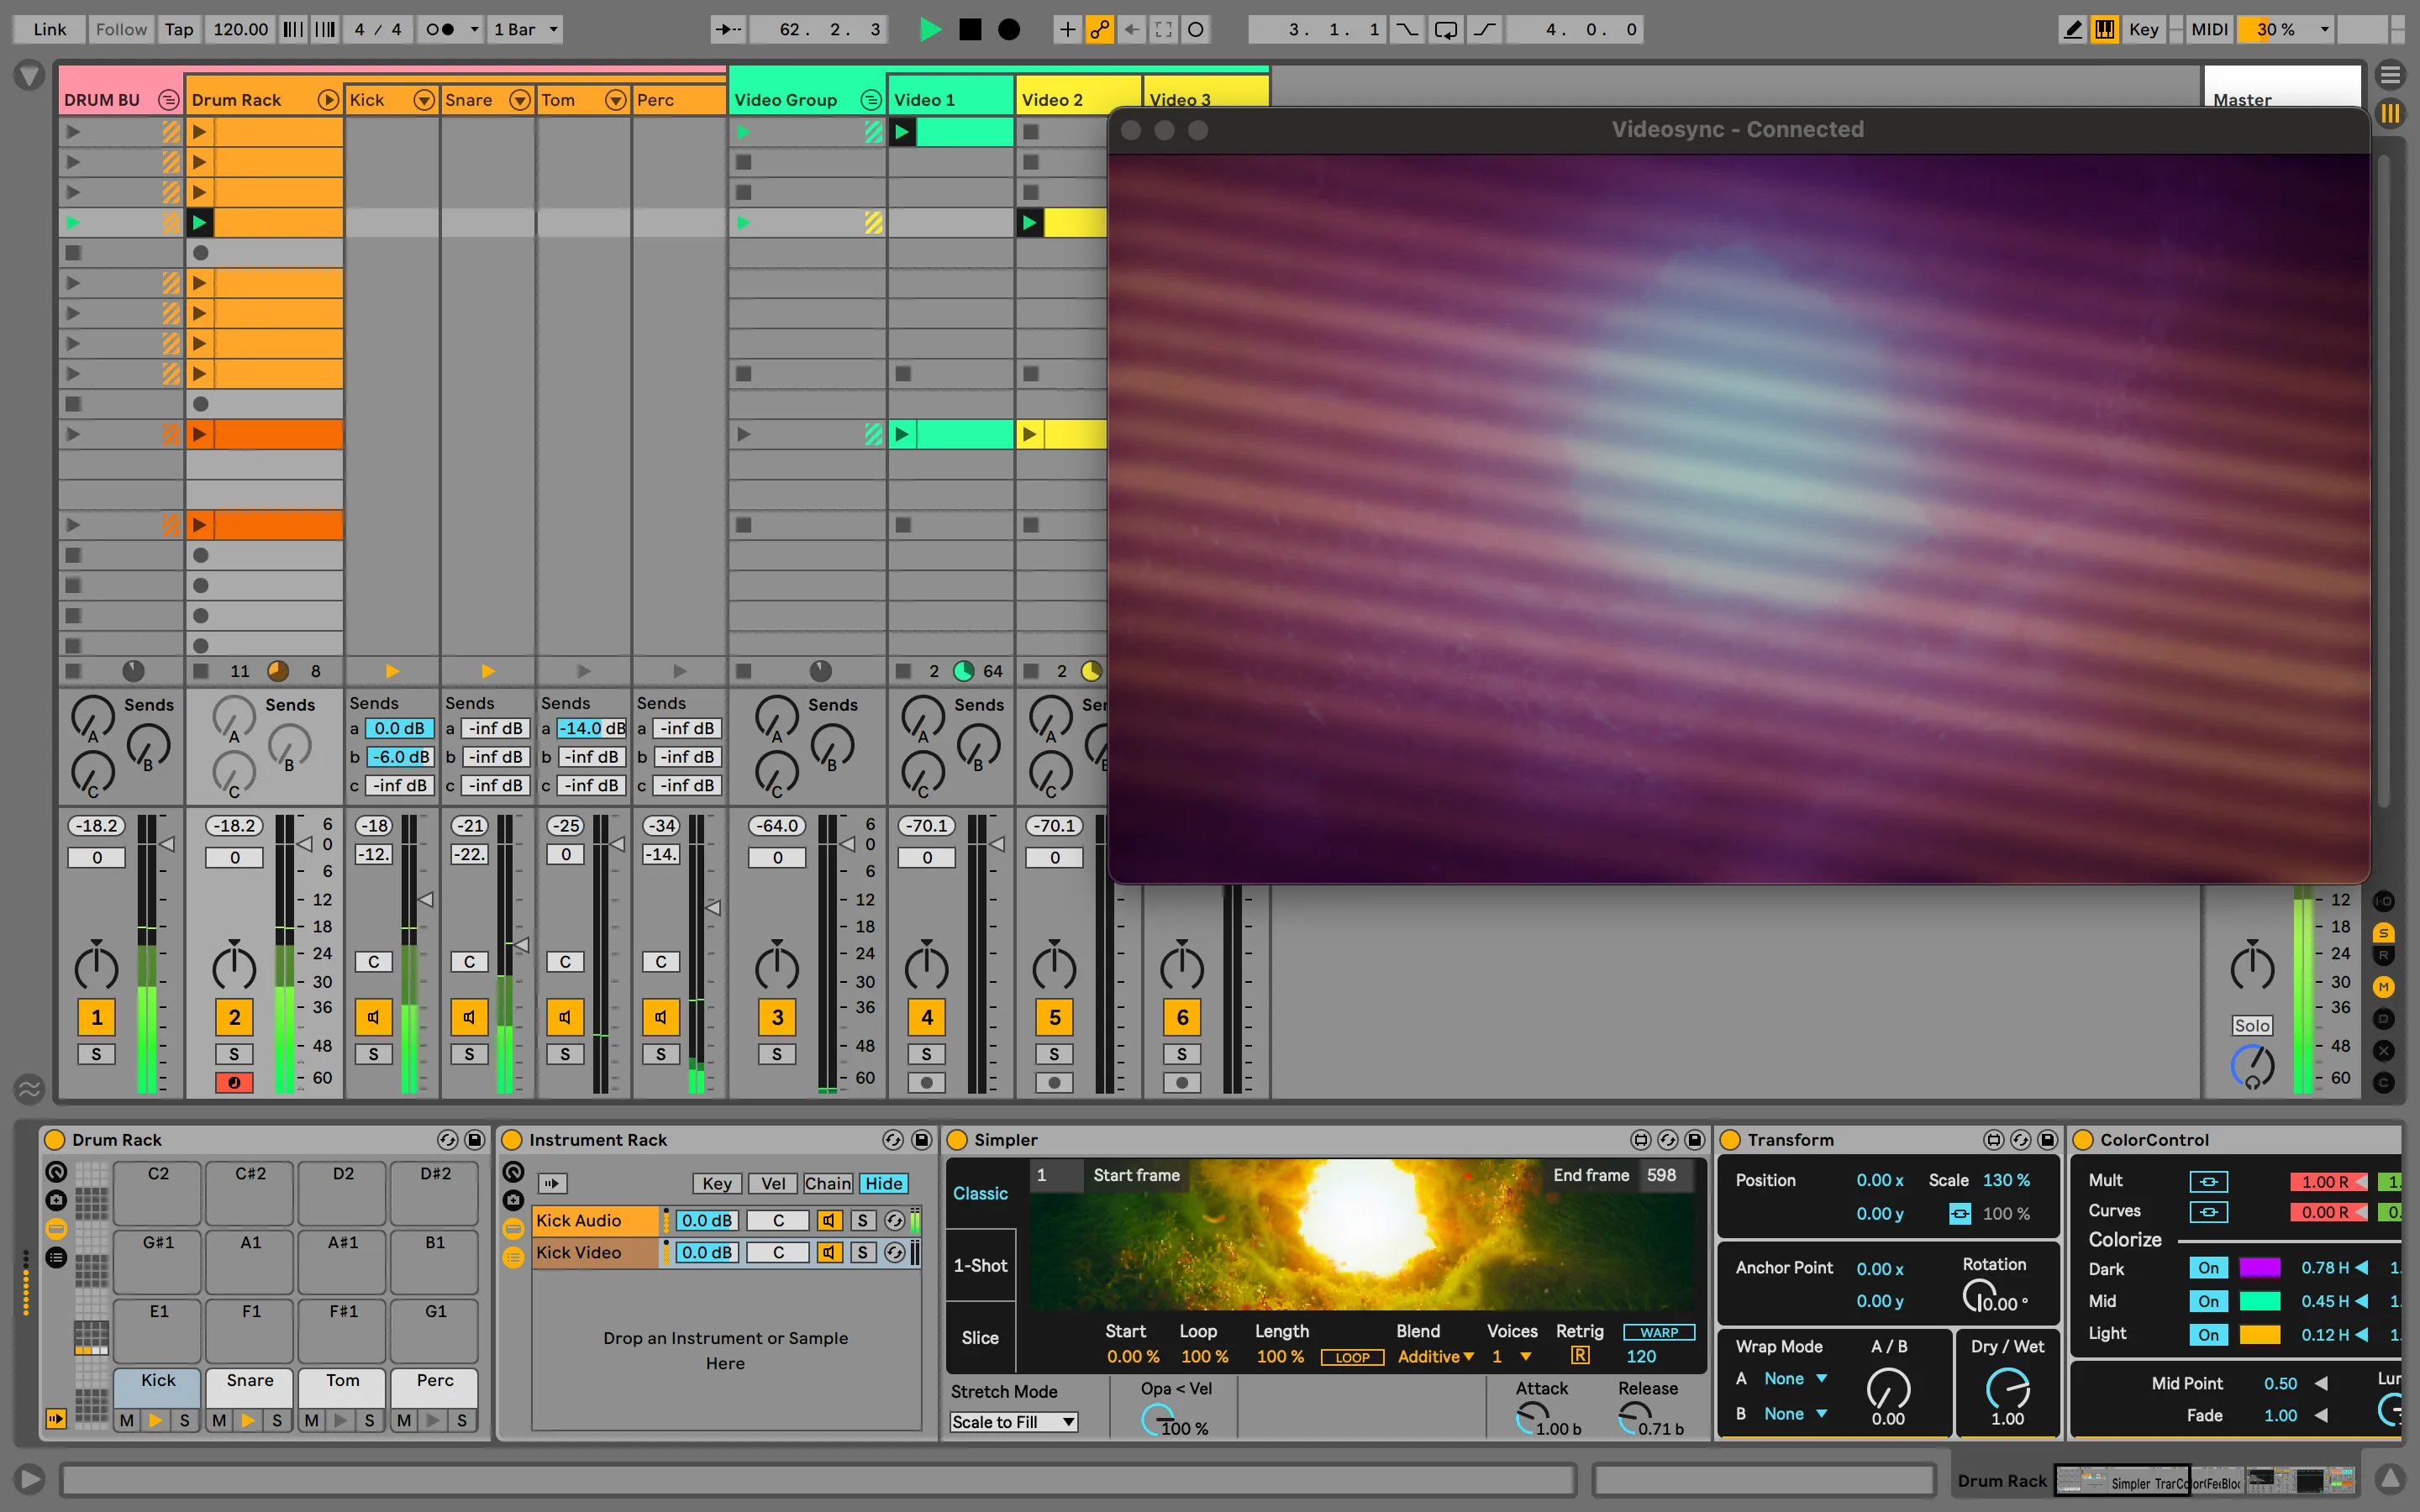Open the 1 Bar quantization dropdown
The width and height of the screenshot is (2420, 1512).
(x=525, y=29)
